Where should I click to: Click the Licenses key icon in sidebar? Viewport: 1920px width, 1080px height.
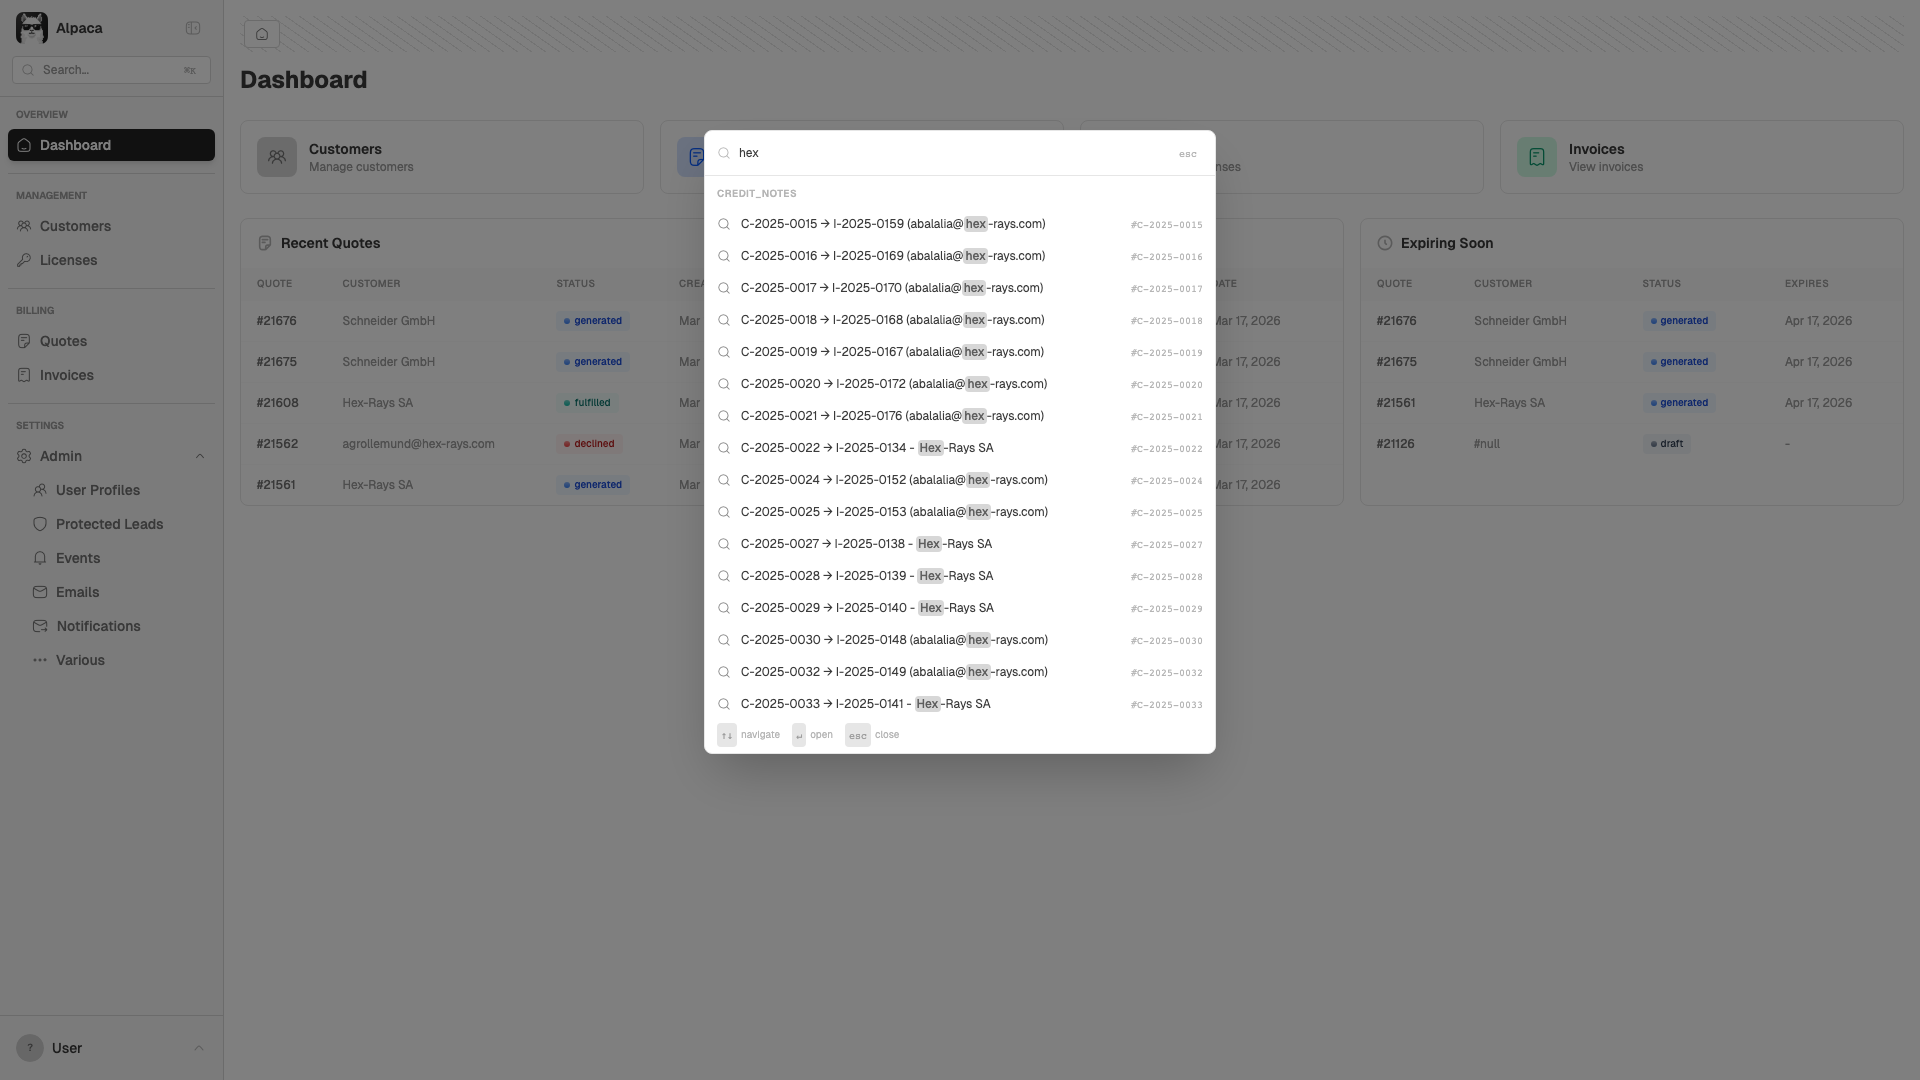point(24,260)
